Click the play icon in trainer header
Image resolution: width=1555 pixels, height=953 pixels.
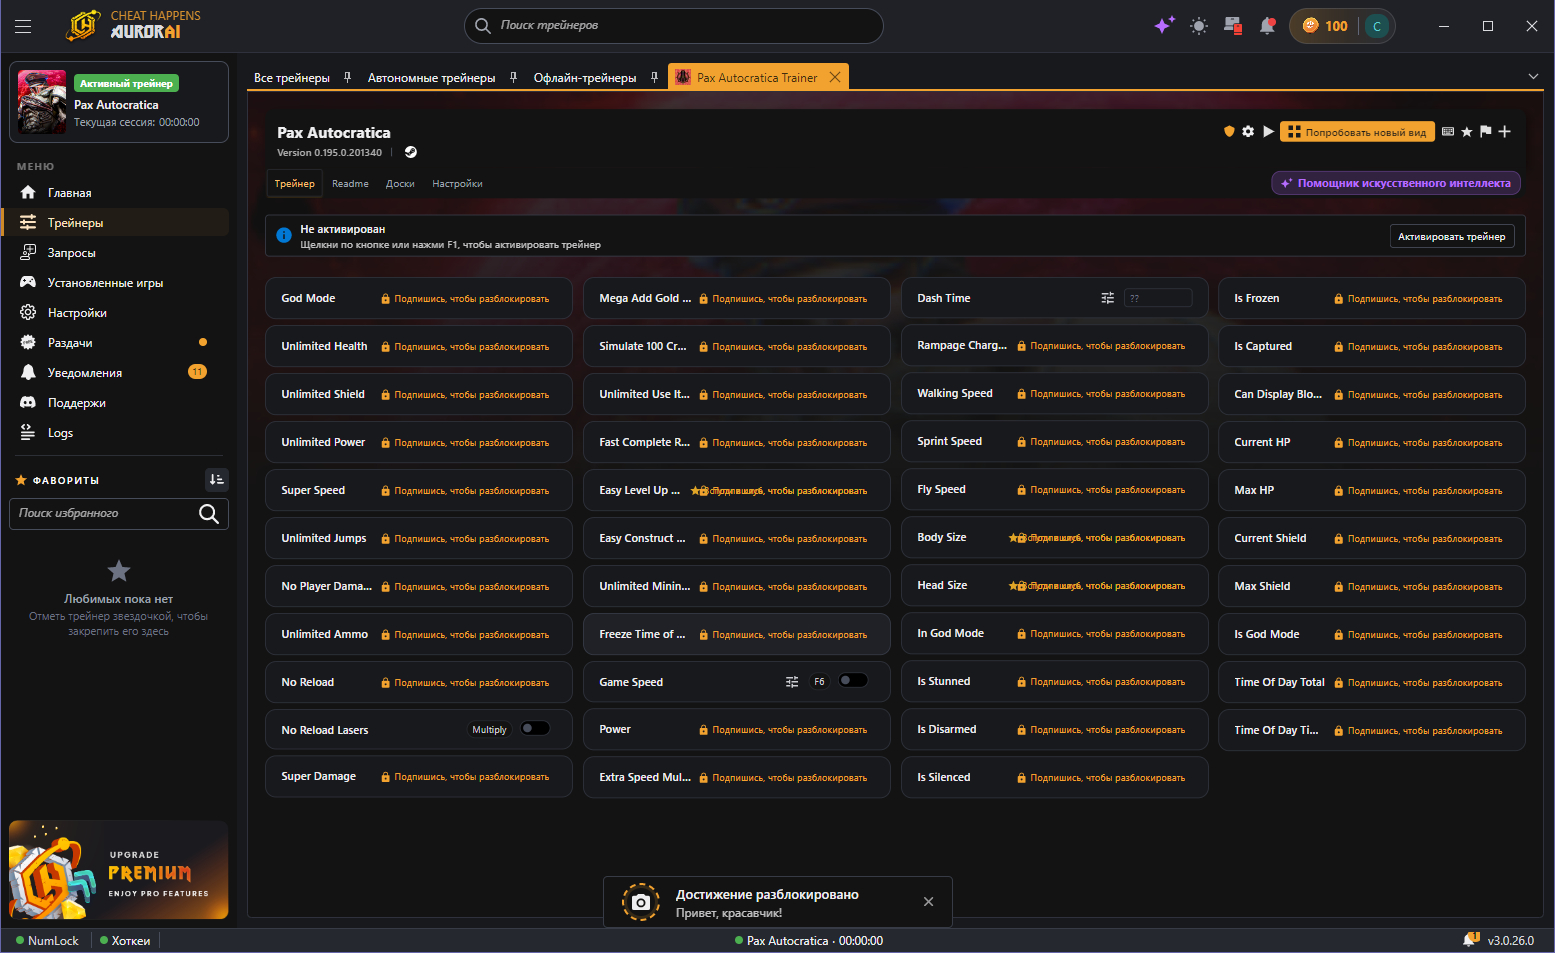1268,131
